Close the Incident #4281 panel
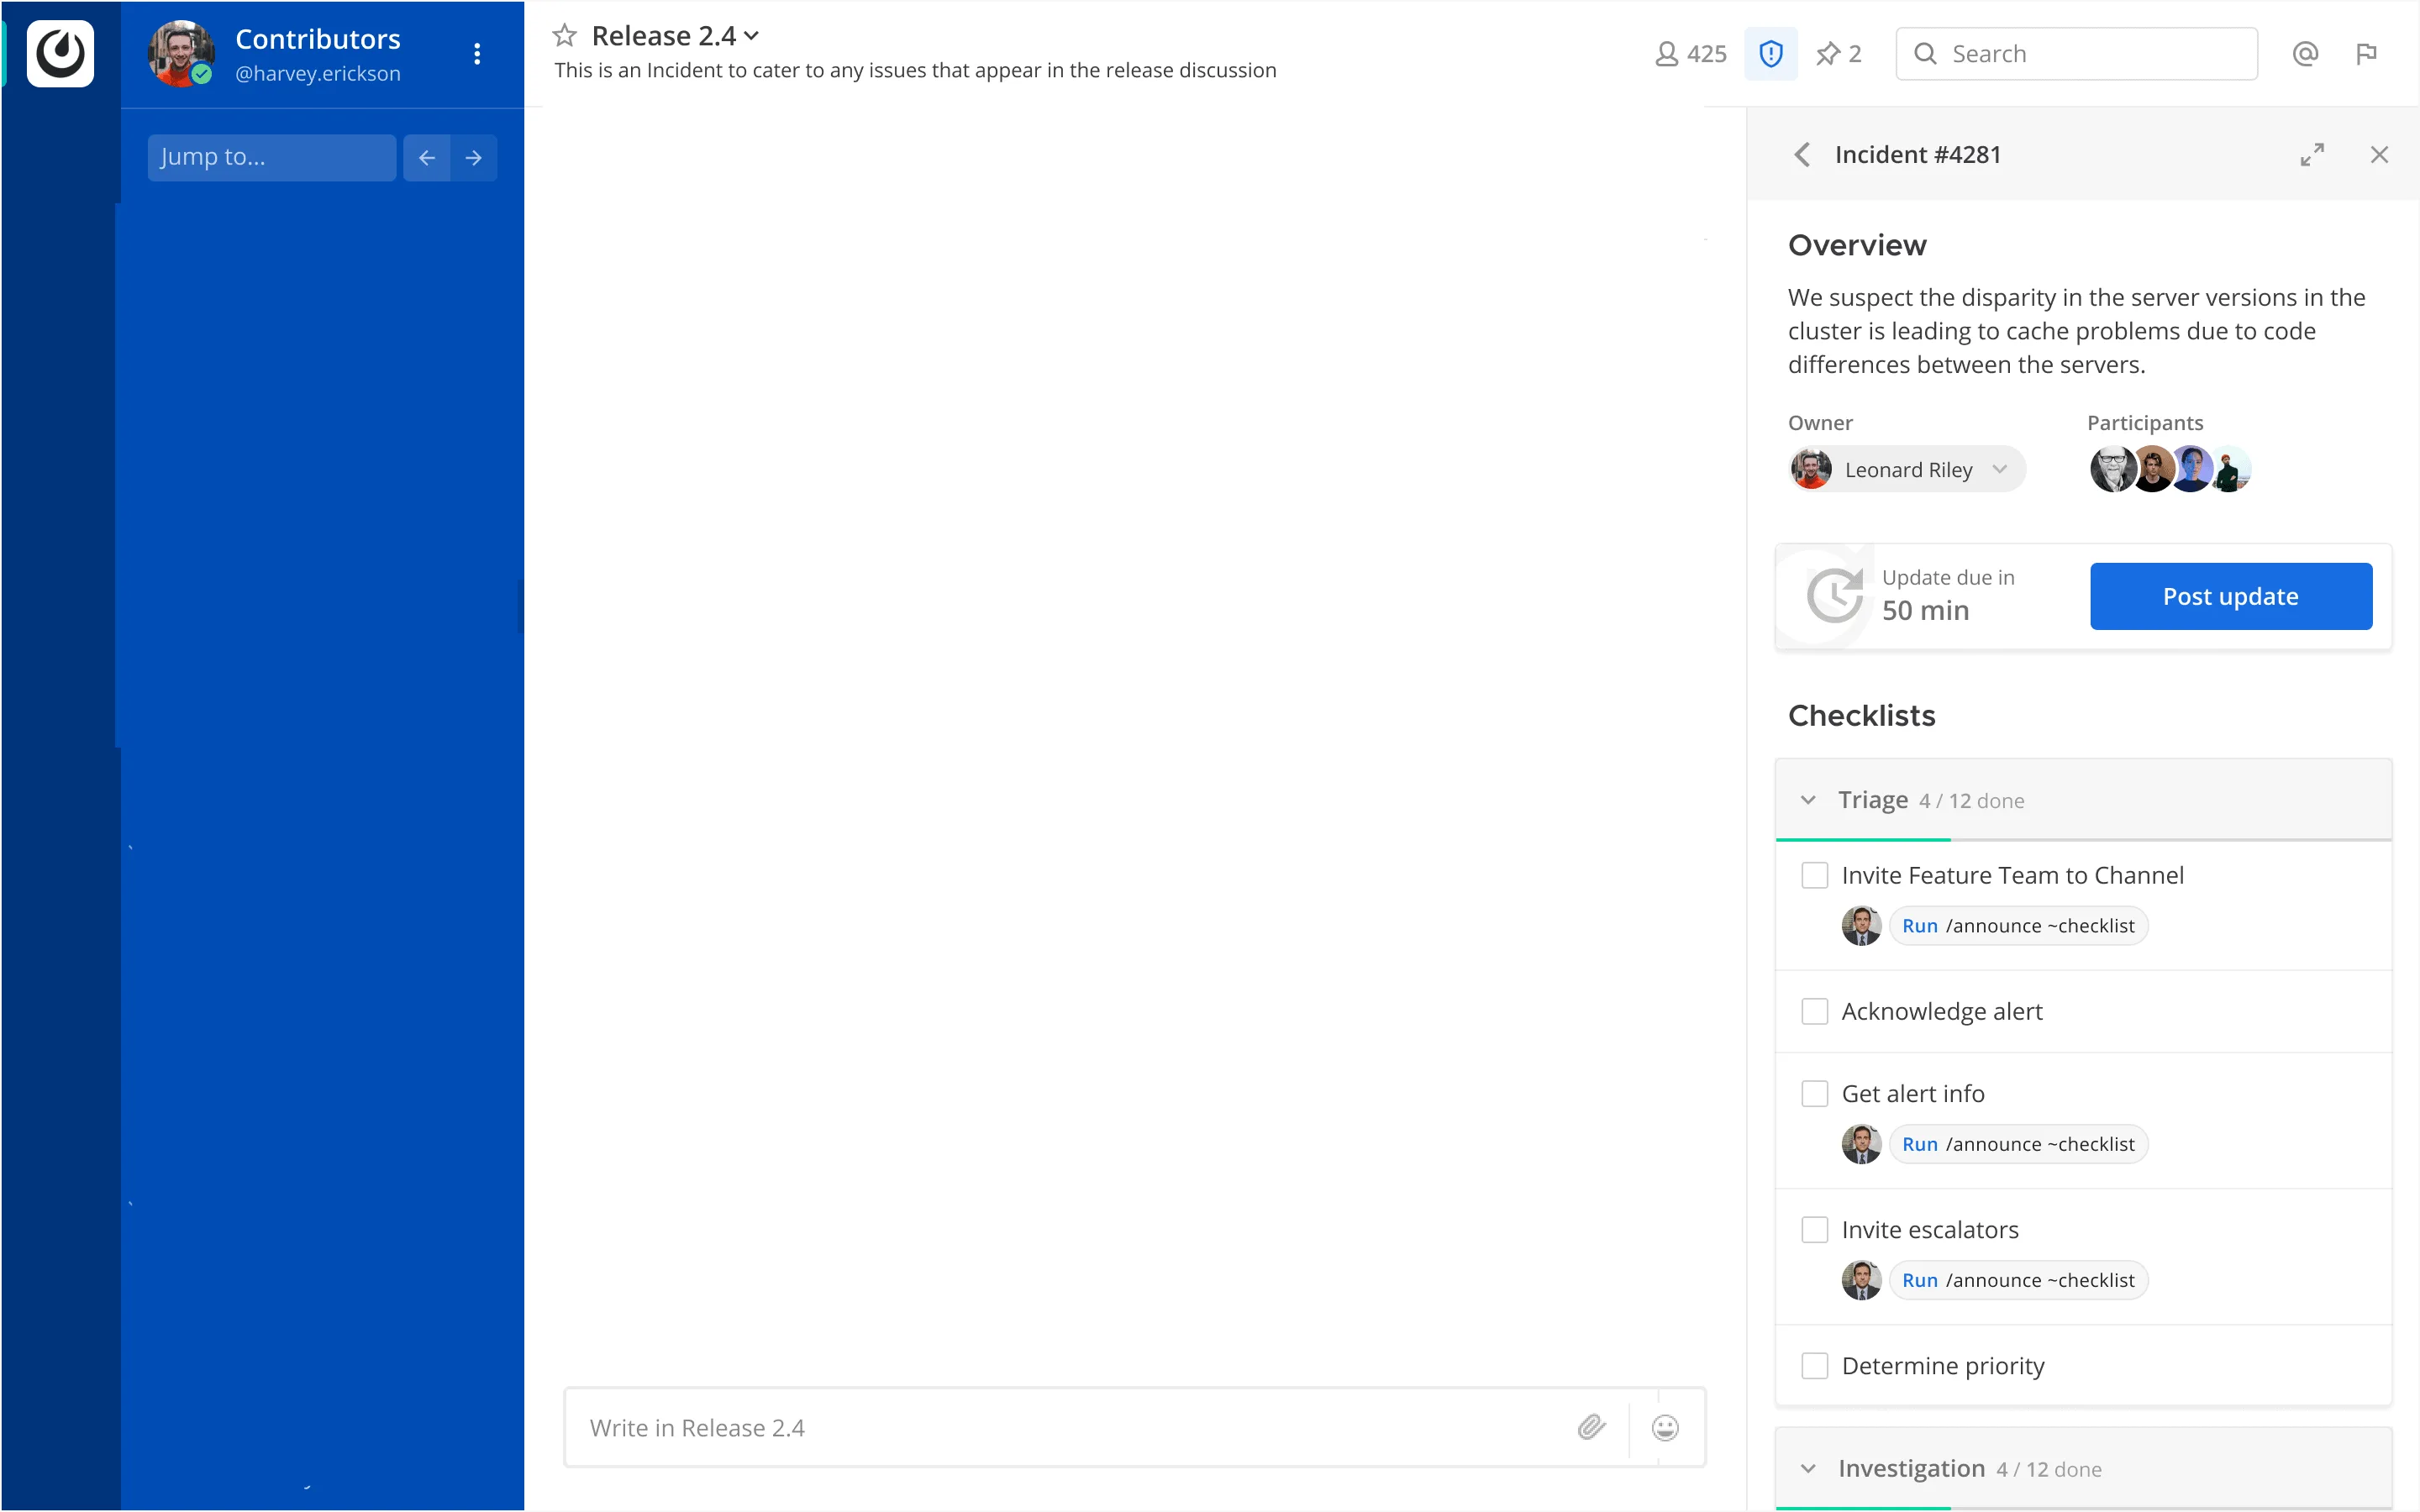Viewport: 2420px width, 1512px height. 2379,155
